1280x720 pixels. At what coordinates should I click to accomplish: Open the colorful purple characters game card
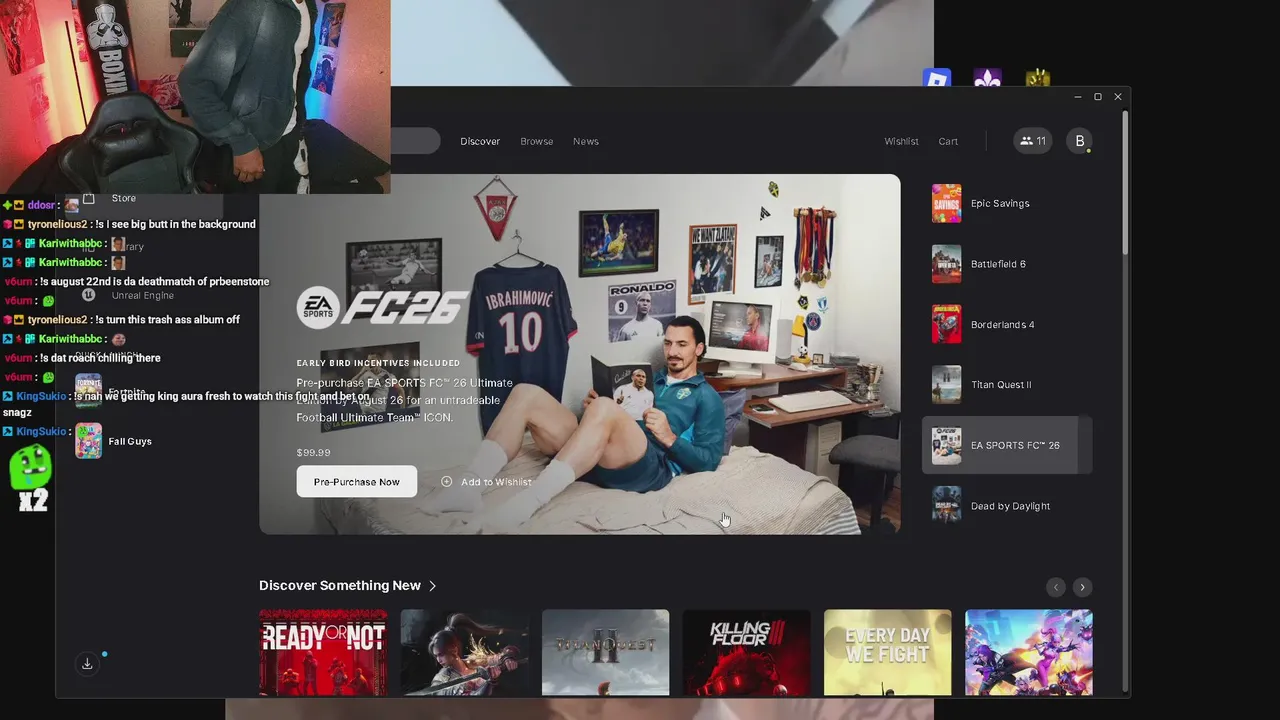click(1029, 652)
